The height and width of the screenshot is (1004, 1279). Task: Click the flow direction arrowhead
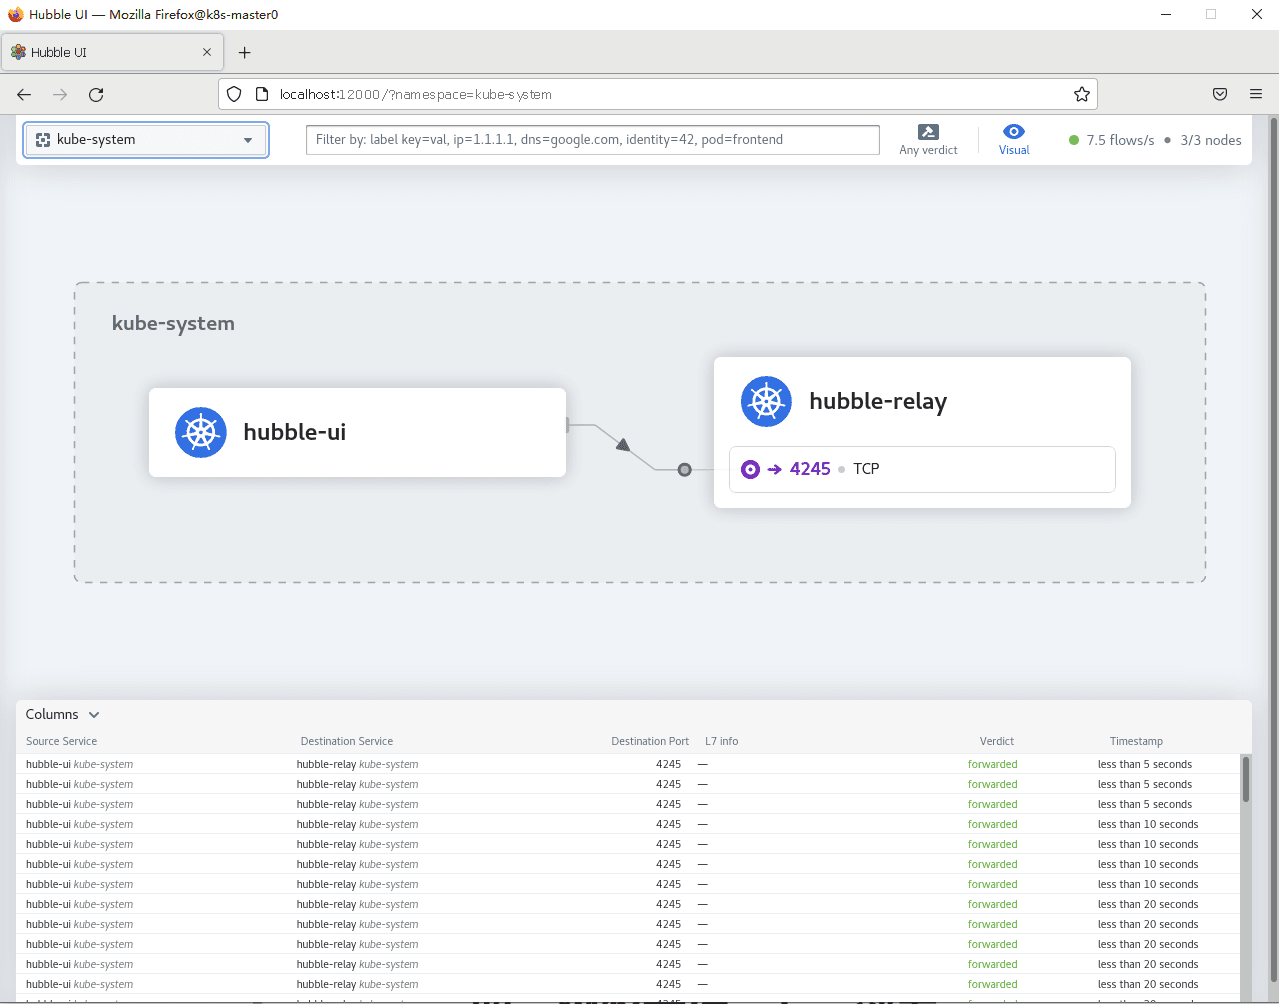(x=623, y=445)
